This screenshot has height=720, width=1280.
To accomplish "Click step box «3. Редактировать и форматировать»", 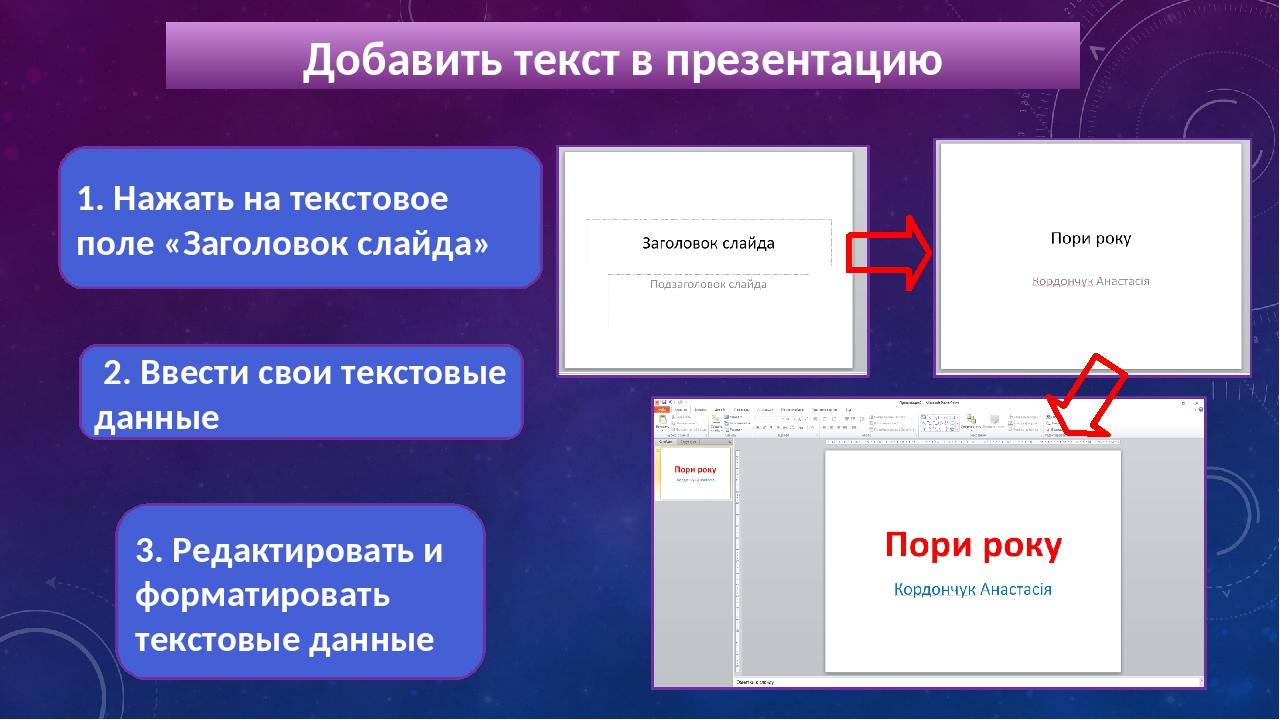I will coord(300,594).
